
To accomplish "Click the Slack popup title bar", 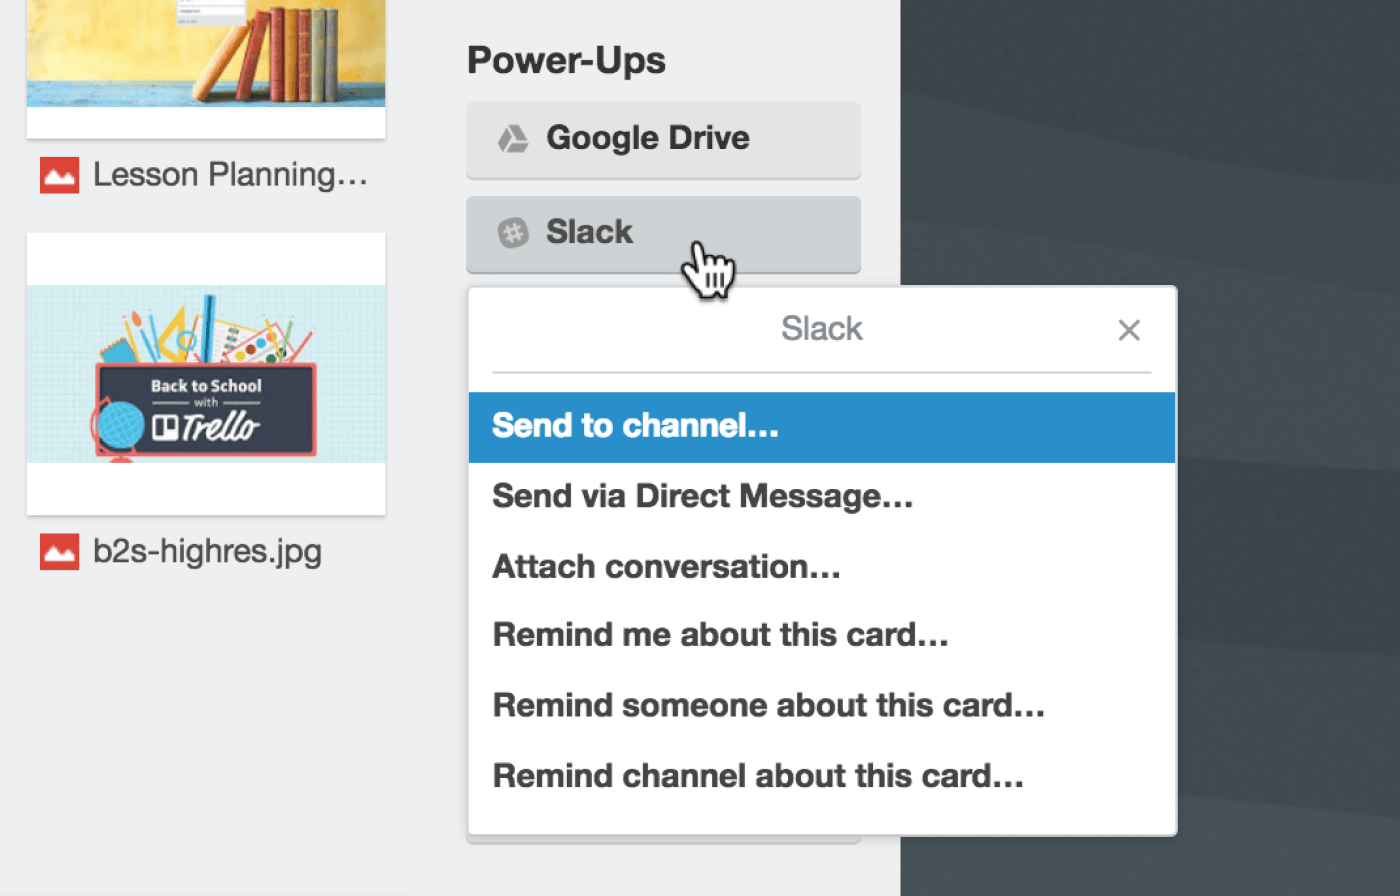I will pos(820,328).
